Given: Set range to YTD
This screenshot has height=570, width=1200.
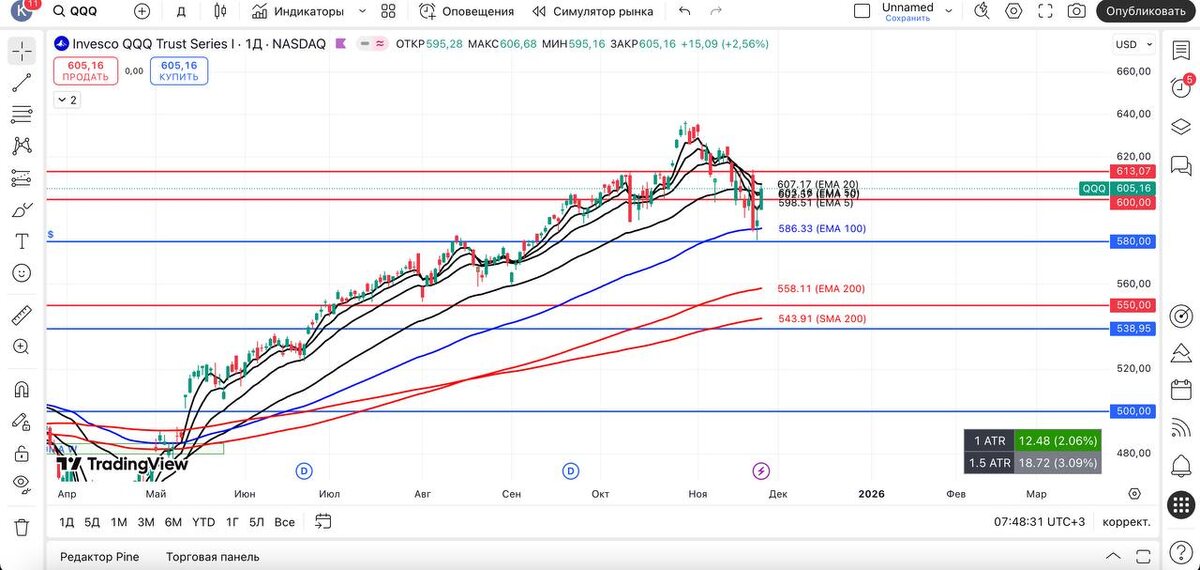Looking at the screenshot, I should point(203,522).
